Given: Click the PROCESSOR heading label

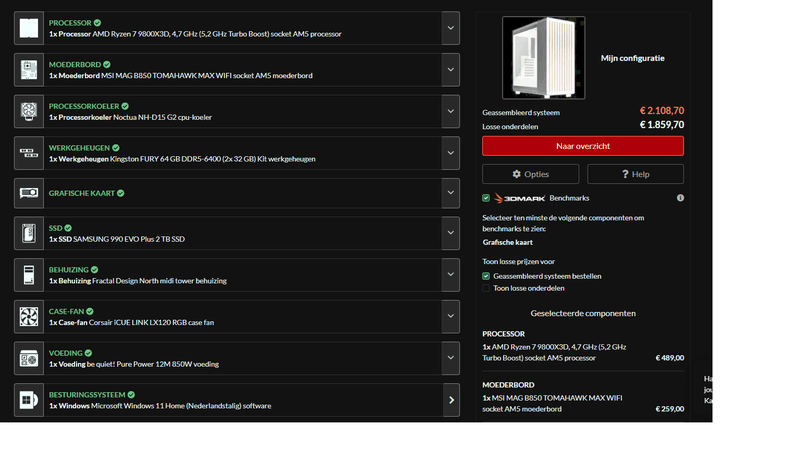Looking at the screenshot, I should coord(70,23).
